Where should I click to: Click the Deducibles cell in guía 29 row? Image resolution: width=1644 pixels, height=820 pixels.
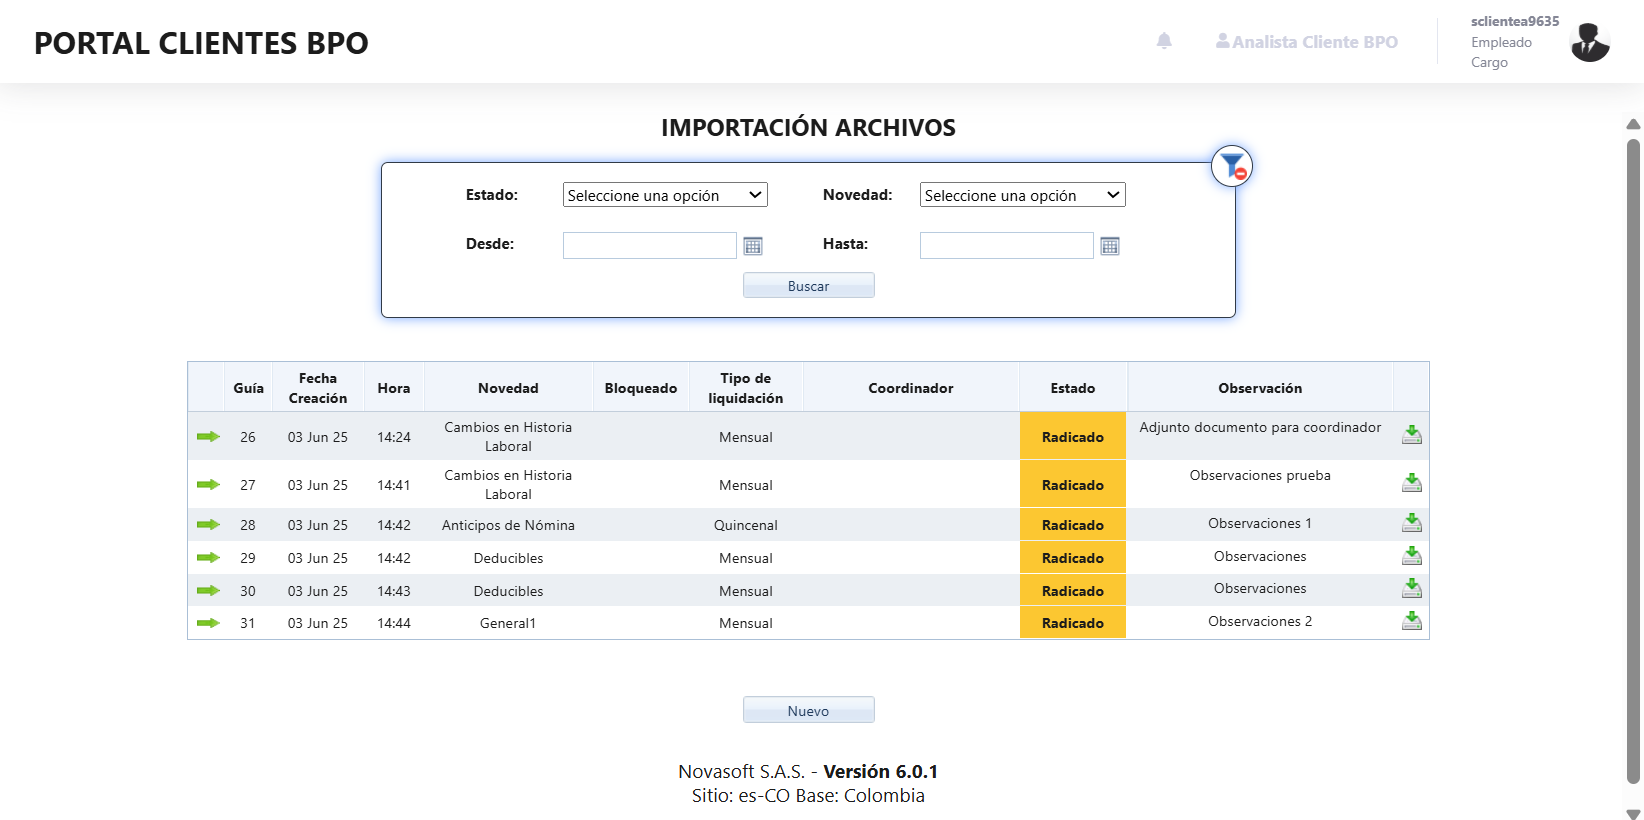coord(508,558)
